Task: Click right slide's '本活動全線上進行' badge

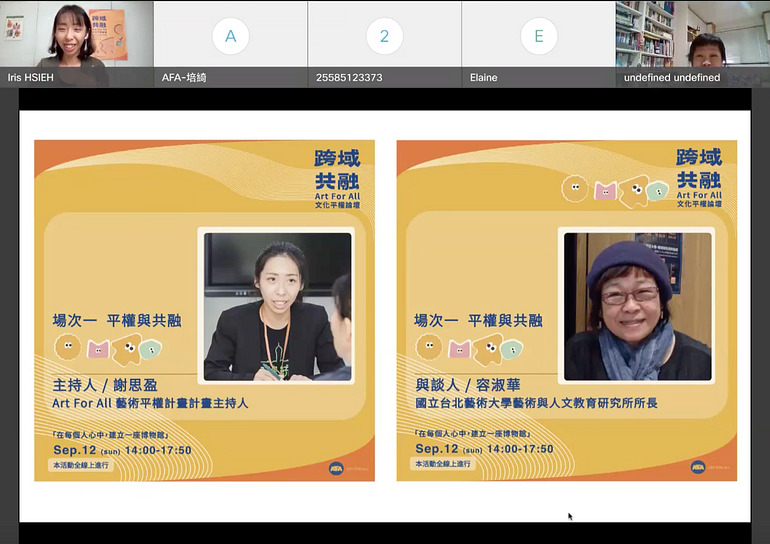Action: click(x=443, y=463)
